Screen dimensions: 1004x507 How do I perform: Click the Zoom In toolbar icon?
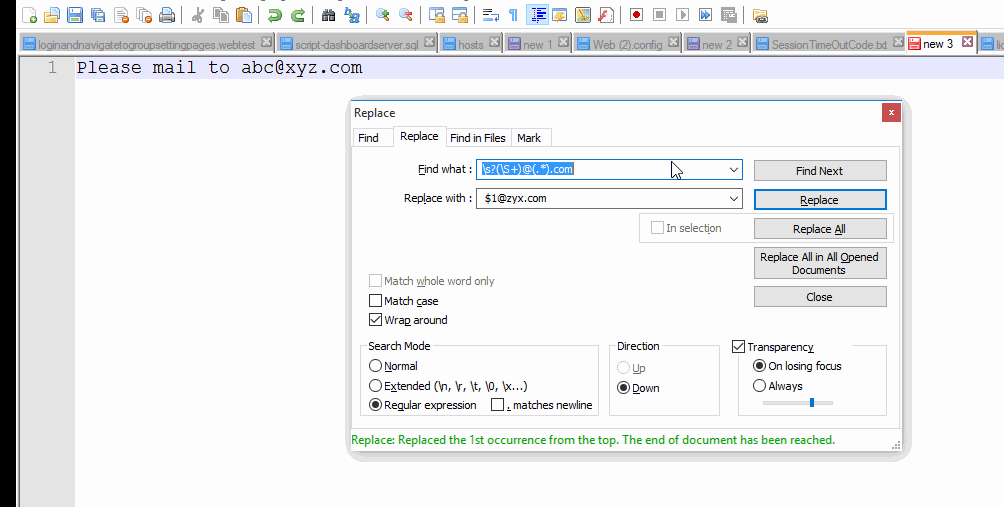pyautogui.click(x=382, y=15)
